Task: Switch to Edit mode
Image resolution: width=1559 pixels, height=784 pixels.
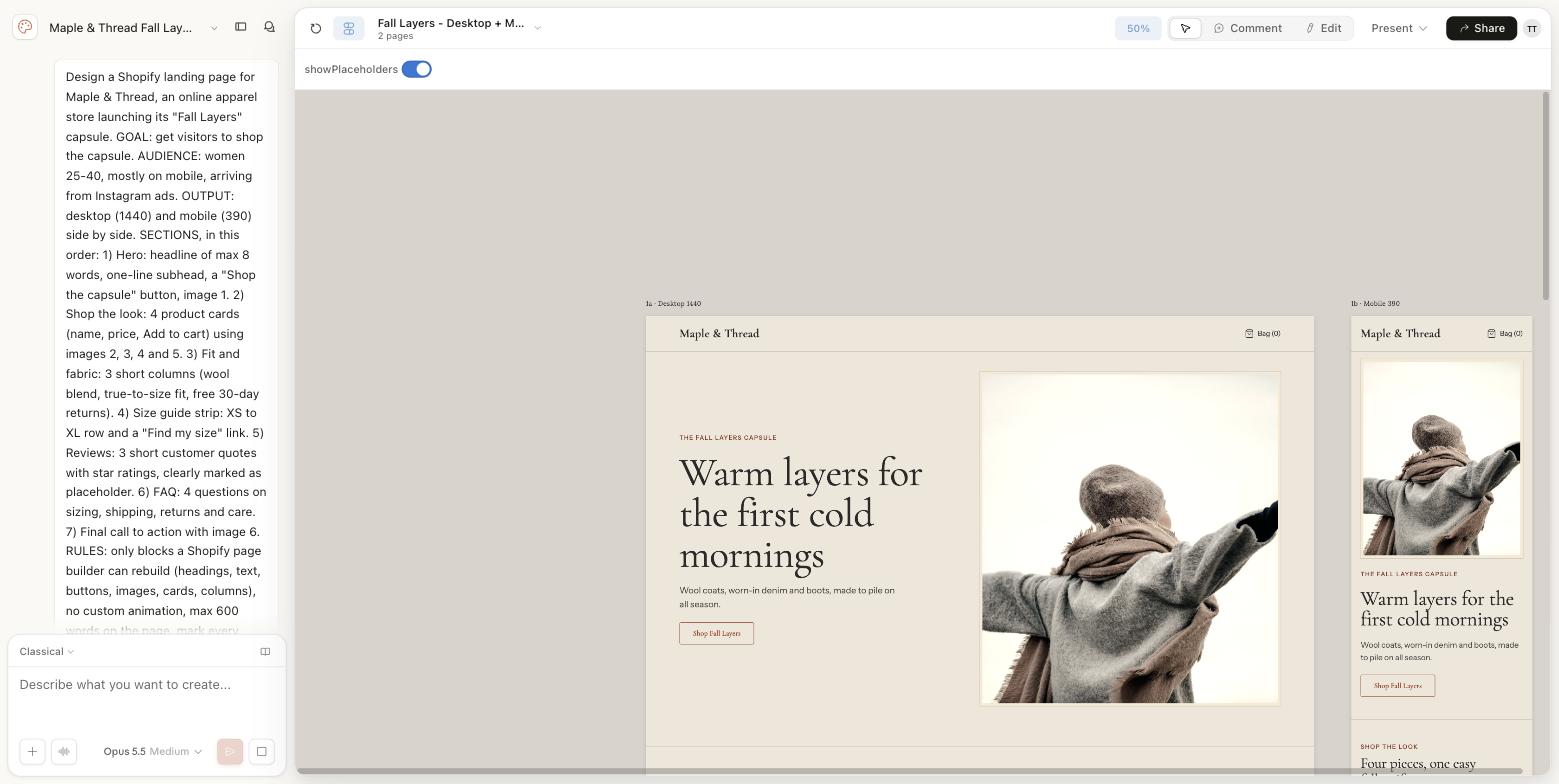Action: [1323, 28]
